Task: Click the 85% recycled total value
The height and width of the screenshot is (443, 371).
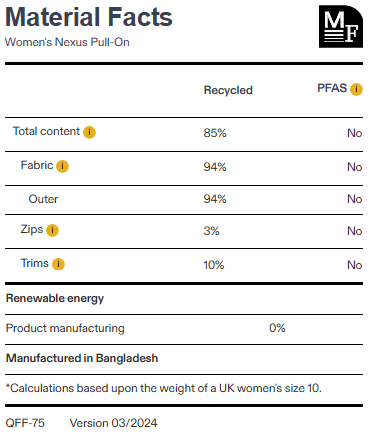Action: pyautogui.click(x=215, y=133)
